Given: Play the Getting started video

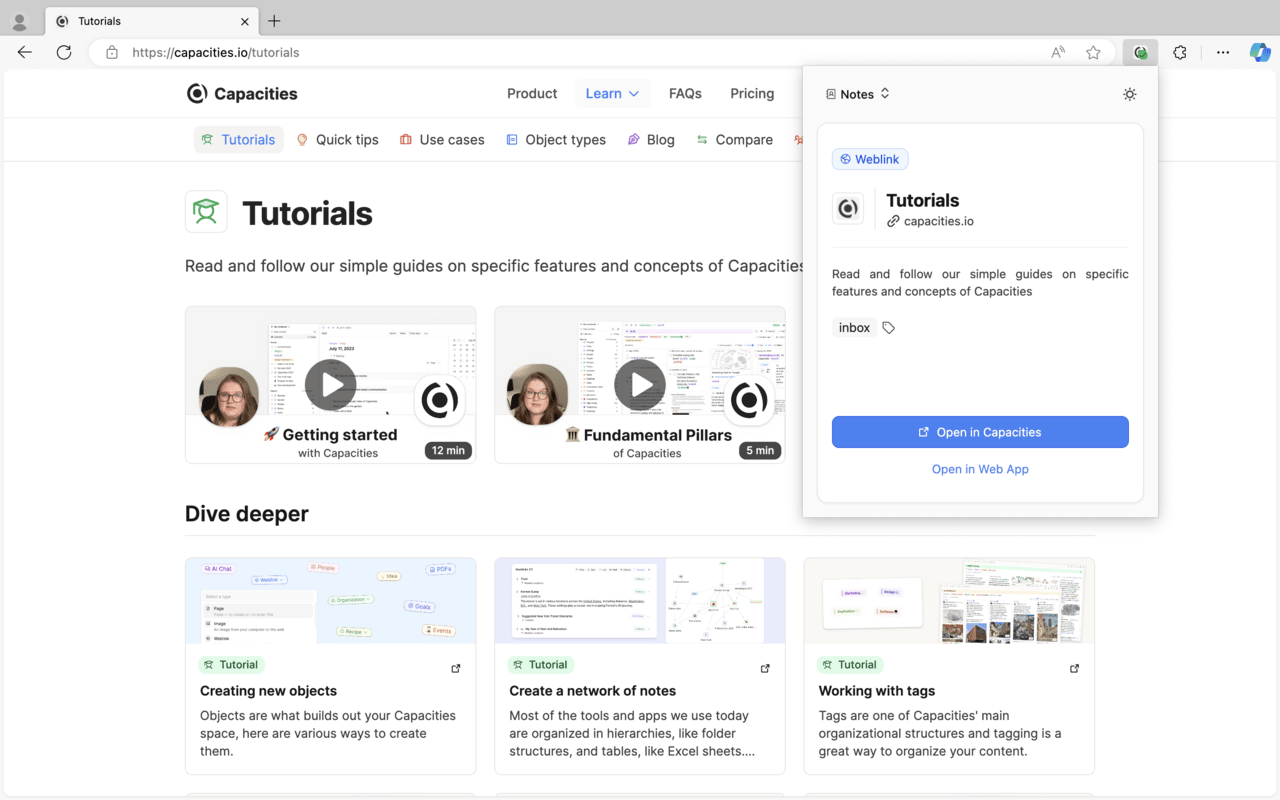Looking at the screenshot, I should click(331, 385).
